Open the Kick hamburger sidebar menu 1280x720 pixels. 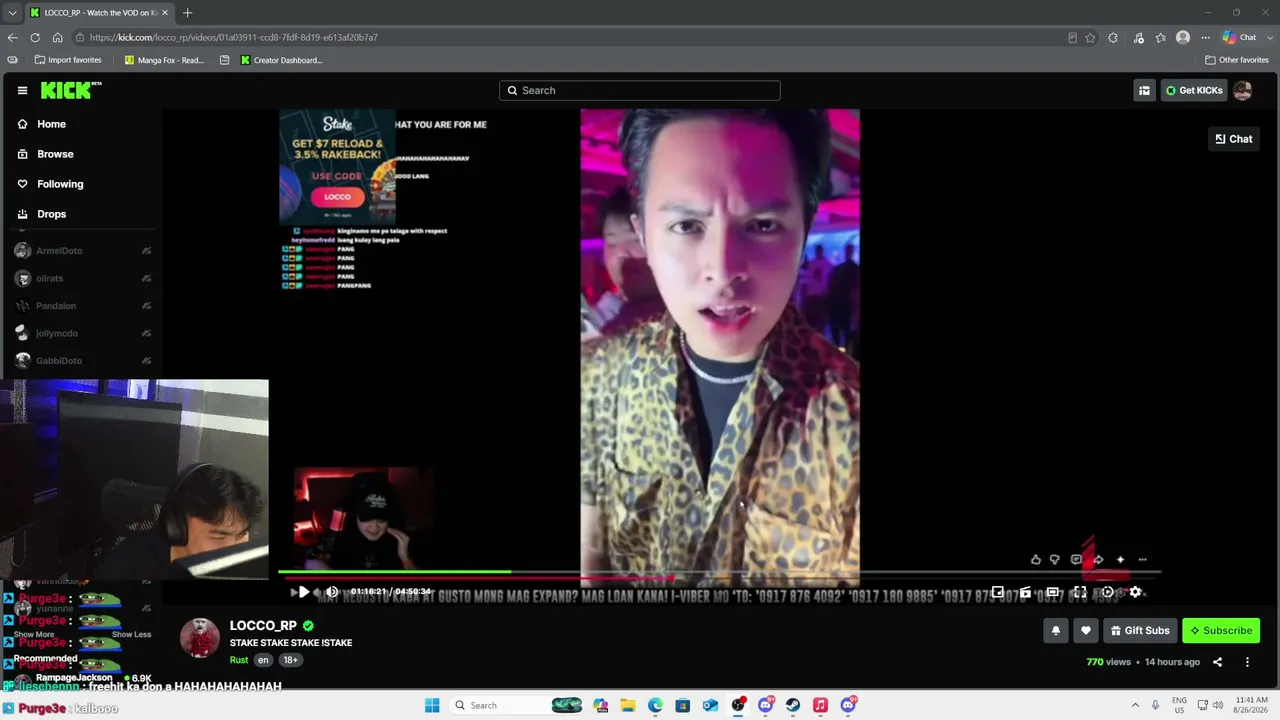[22, 90]
